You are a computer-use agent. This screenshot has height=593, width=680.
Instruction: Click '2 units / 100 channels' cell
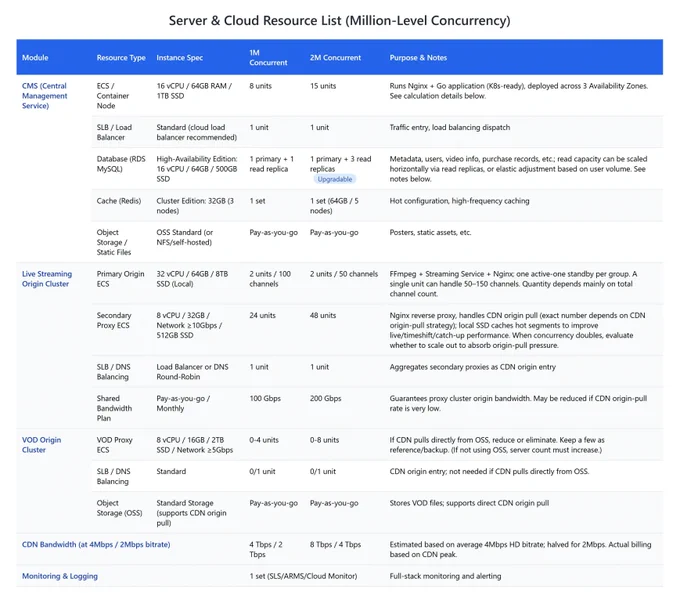pyautogui.click(x=270, y=279)
